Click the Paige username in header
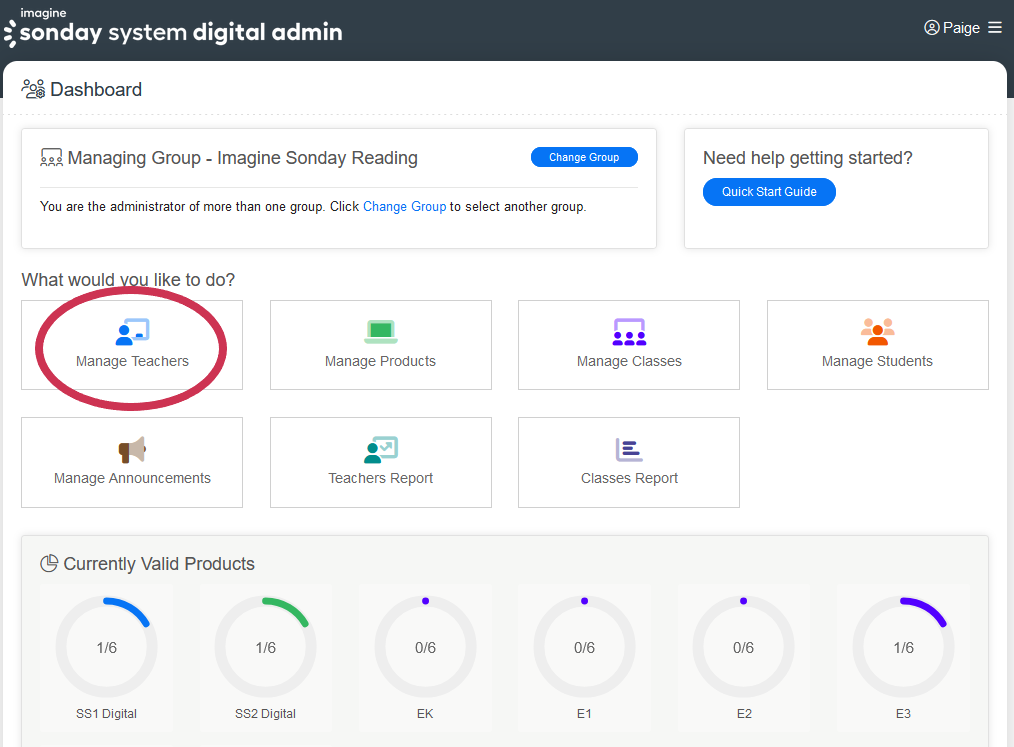 961,28
